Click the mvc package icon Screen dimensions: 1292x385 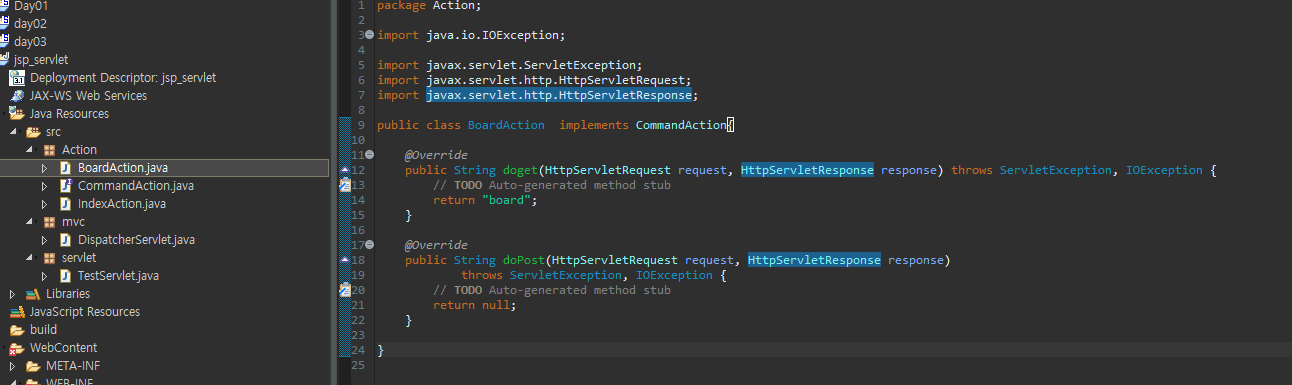[x=49, y=222]
